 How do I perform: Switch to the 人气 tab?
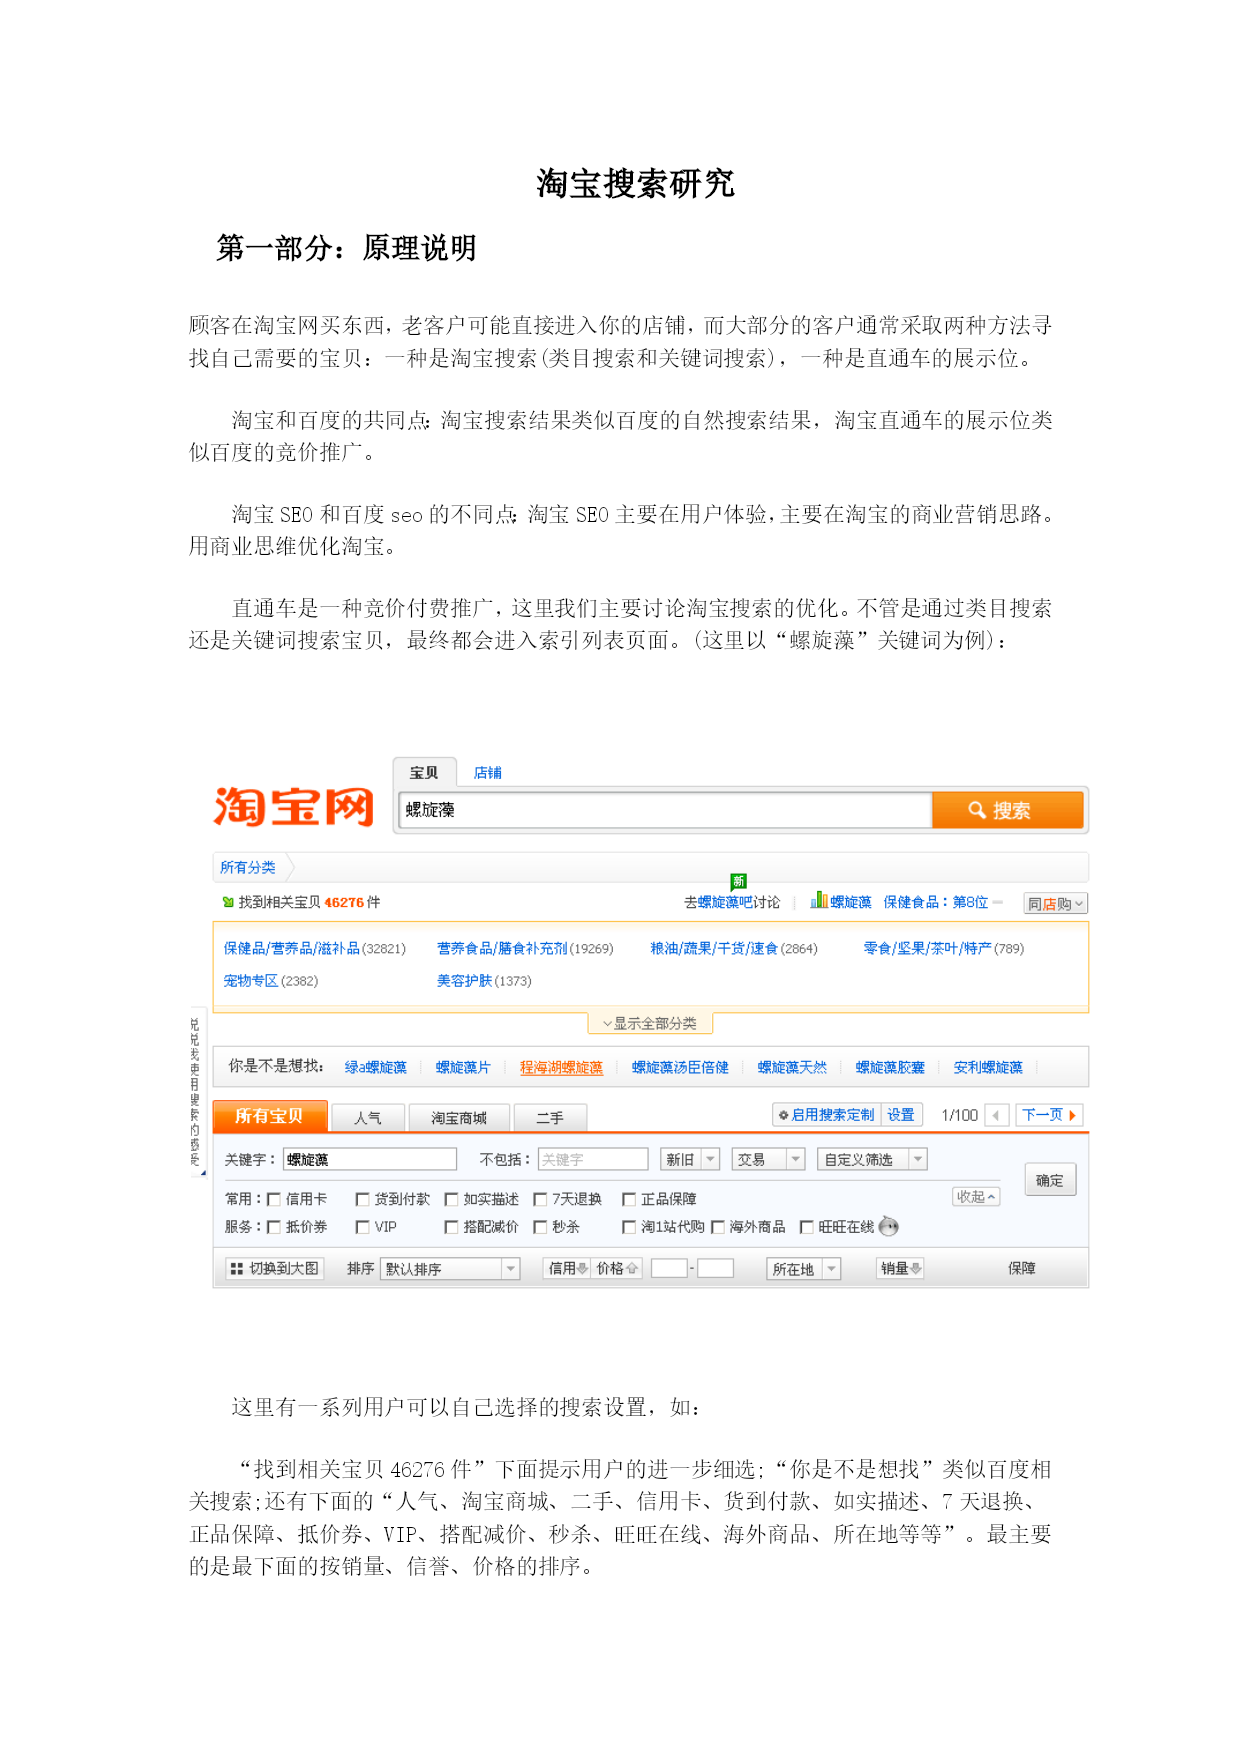point(368,1117)
